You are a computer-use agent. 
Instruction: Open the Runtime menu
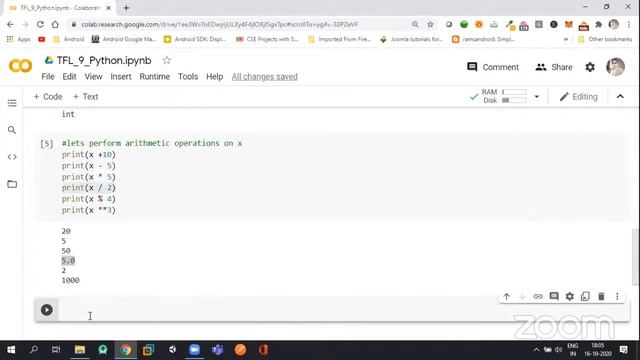coord(154,77)
